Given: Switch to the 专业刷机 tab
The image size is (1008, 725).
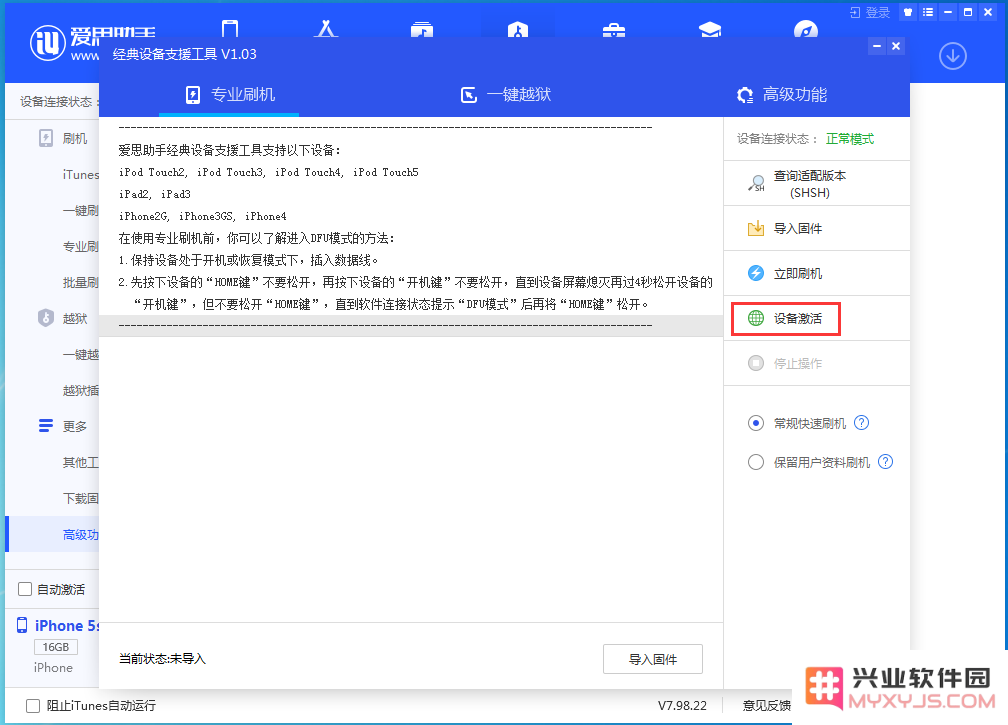Looking at the screenshot, I should pos(230,95).
